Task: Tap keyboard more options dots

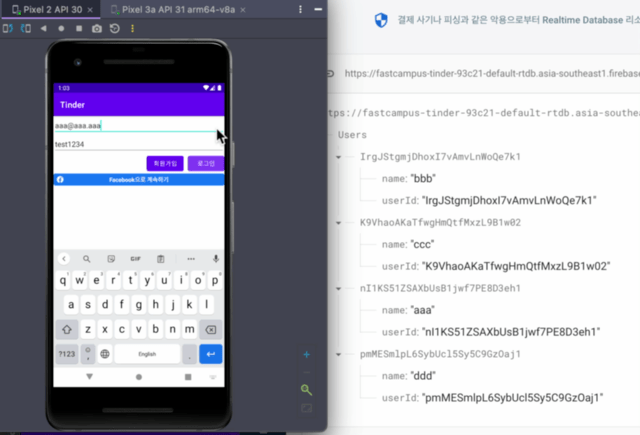Action: click(x=191, y=259)
